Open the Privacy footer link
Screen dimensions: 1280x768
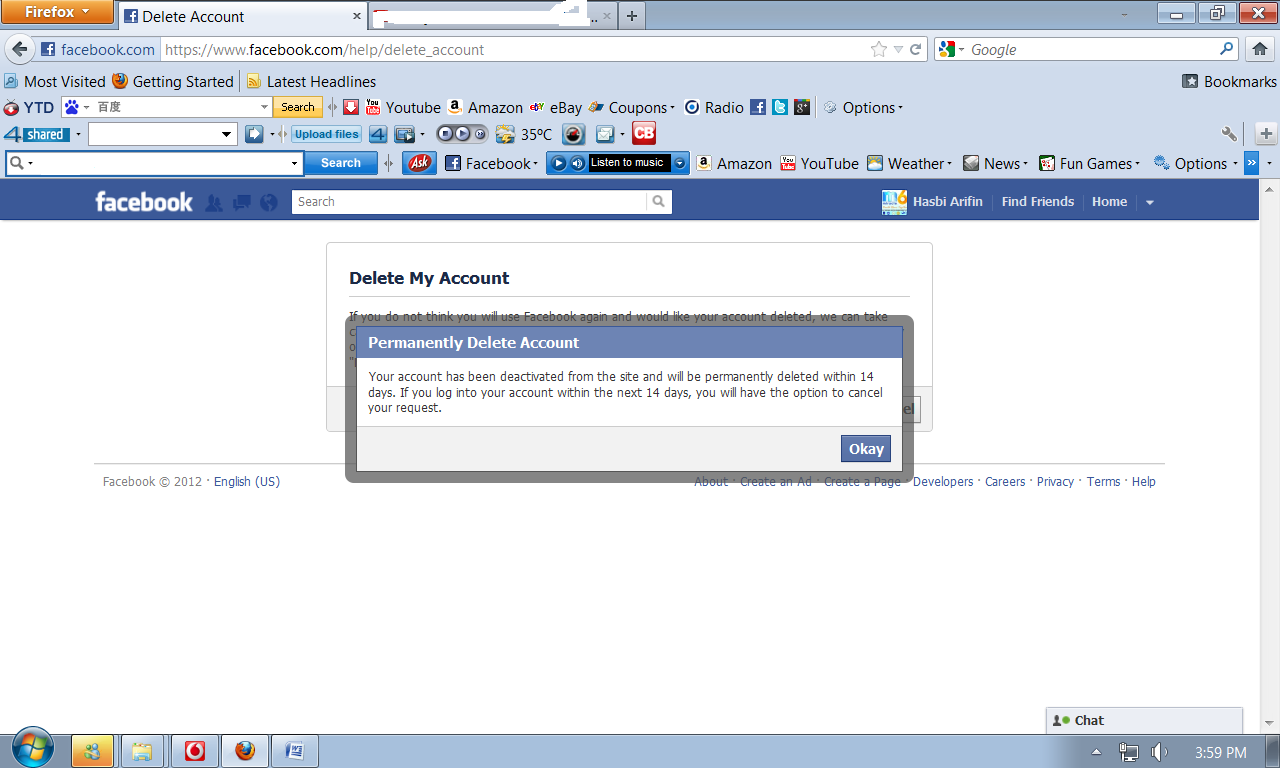coord(1055,482)
